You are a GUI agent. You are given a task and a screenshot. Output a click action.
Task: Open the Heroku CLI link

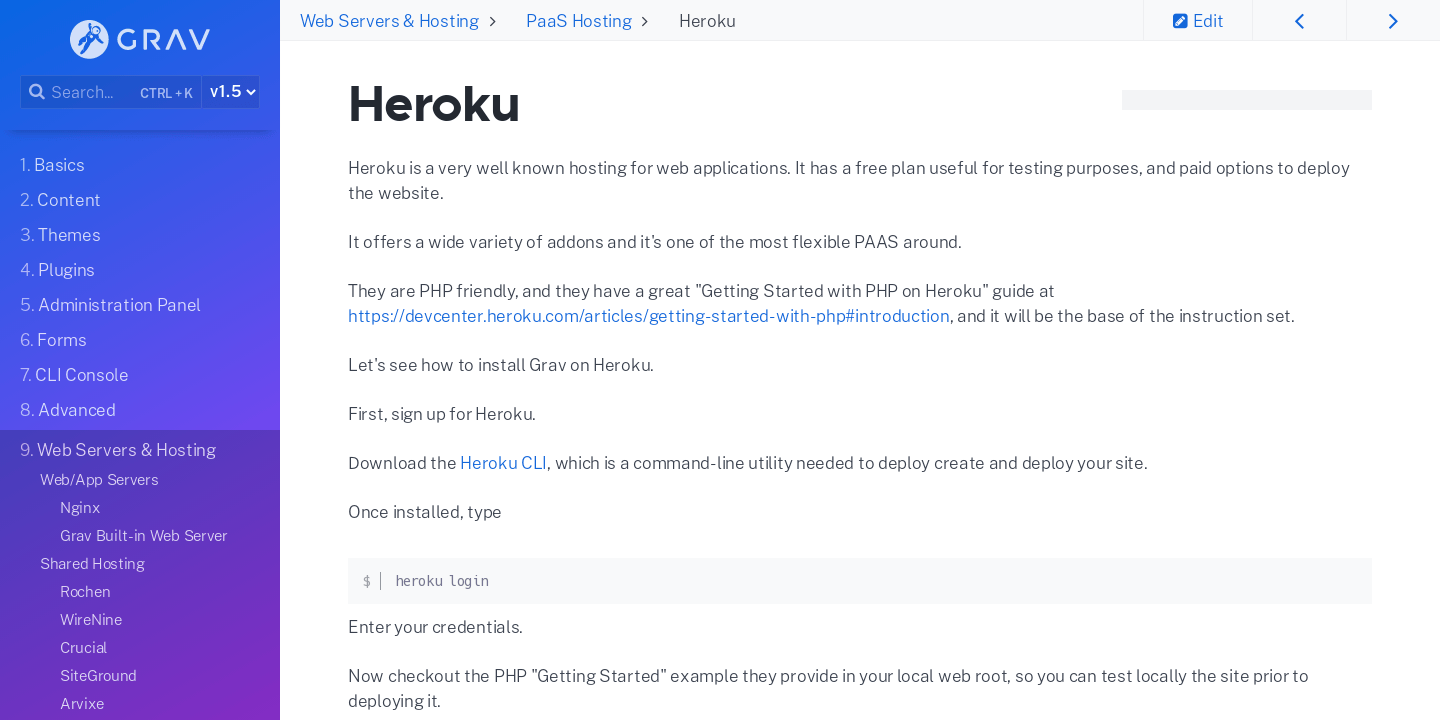click(x=503, y=462)
